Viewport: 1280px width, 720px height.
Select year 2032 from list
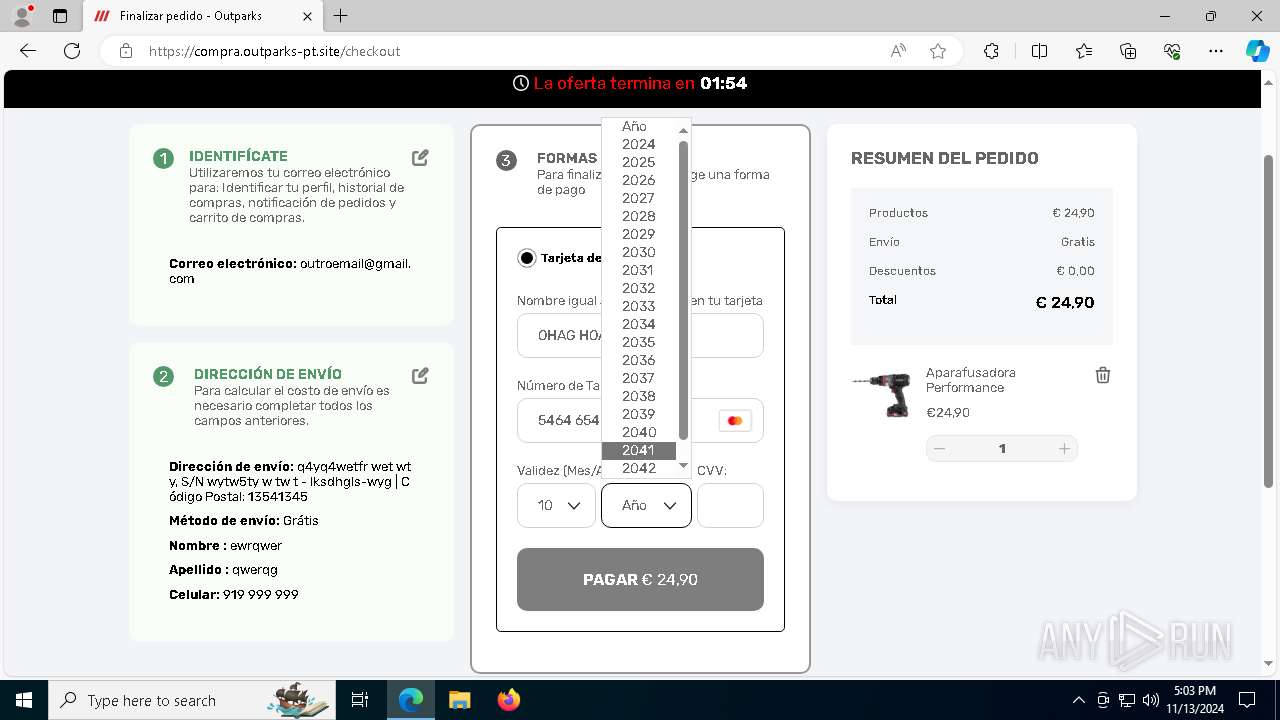(639, 288)
